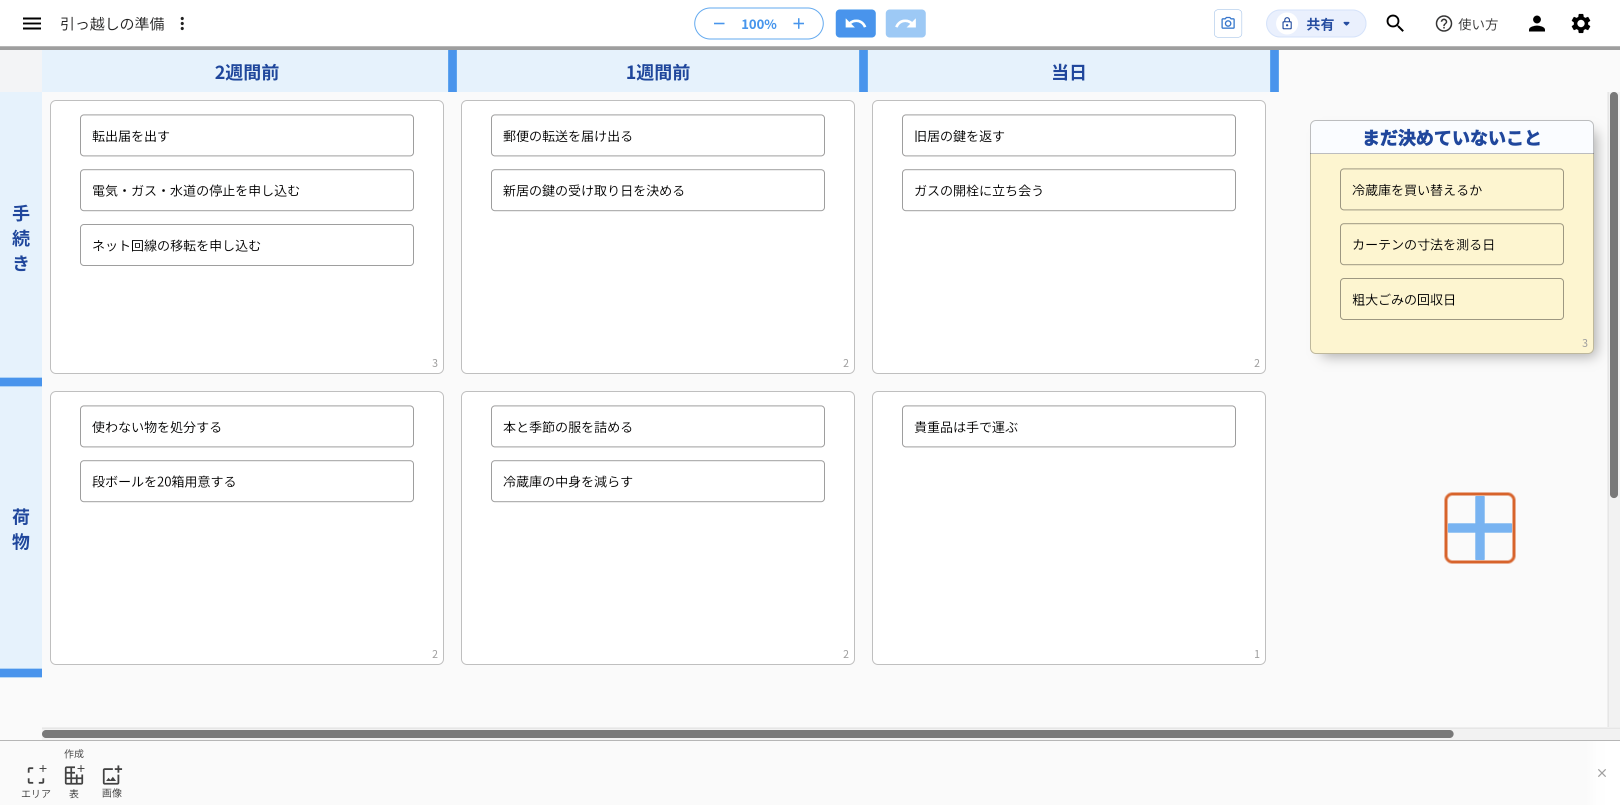The image size is (1620, 805).
Task: Close the bottom creation toolbar
Action: click(x=1602, y=773)
